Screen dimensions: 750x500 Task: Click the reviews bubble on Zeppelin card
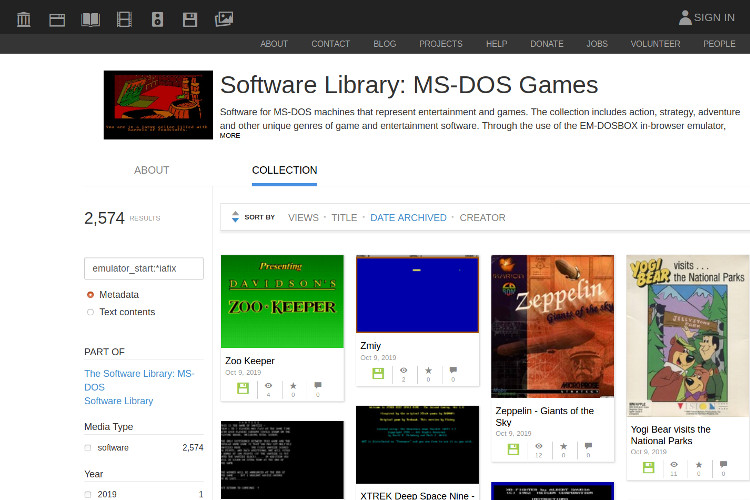pyautogui.click(x=588, y=446)
